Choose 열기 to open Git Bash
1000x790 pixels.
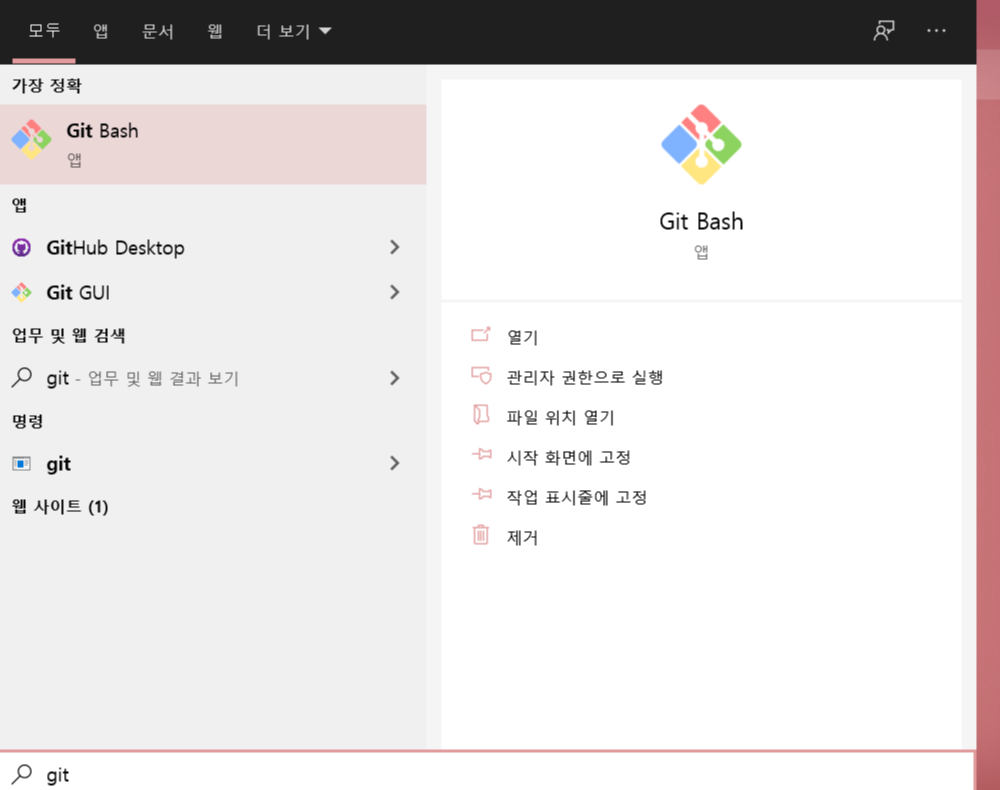coord(522,337)
